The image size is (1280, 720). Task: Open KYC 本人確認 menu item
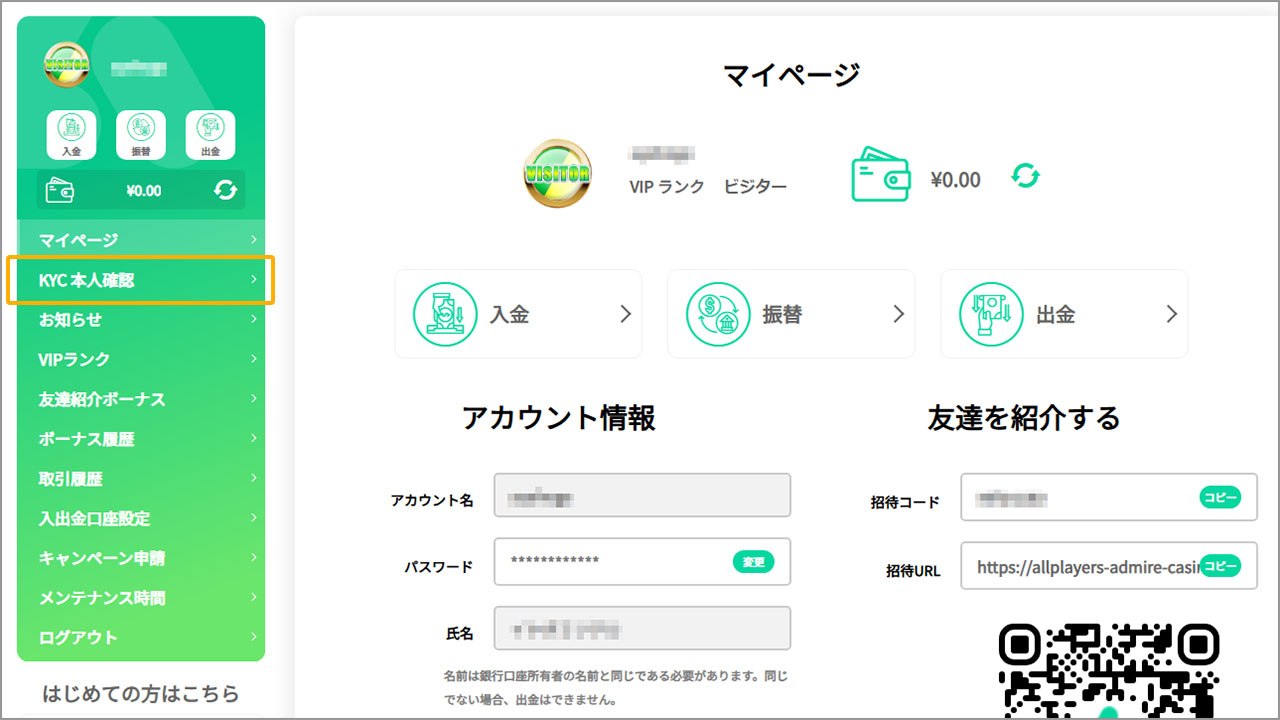click(x=141, y=280)
